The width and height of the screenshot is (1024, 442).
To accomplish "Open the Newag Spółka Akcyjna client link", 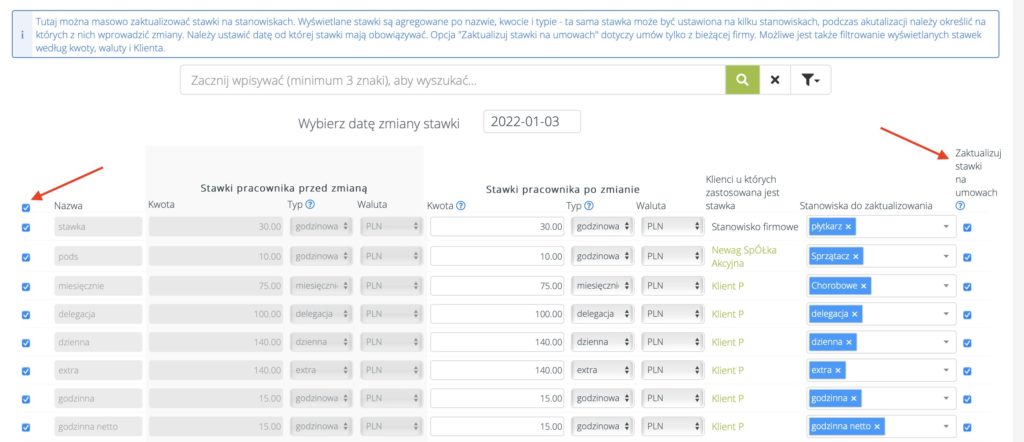I will point(743,257).
